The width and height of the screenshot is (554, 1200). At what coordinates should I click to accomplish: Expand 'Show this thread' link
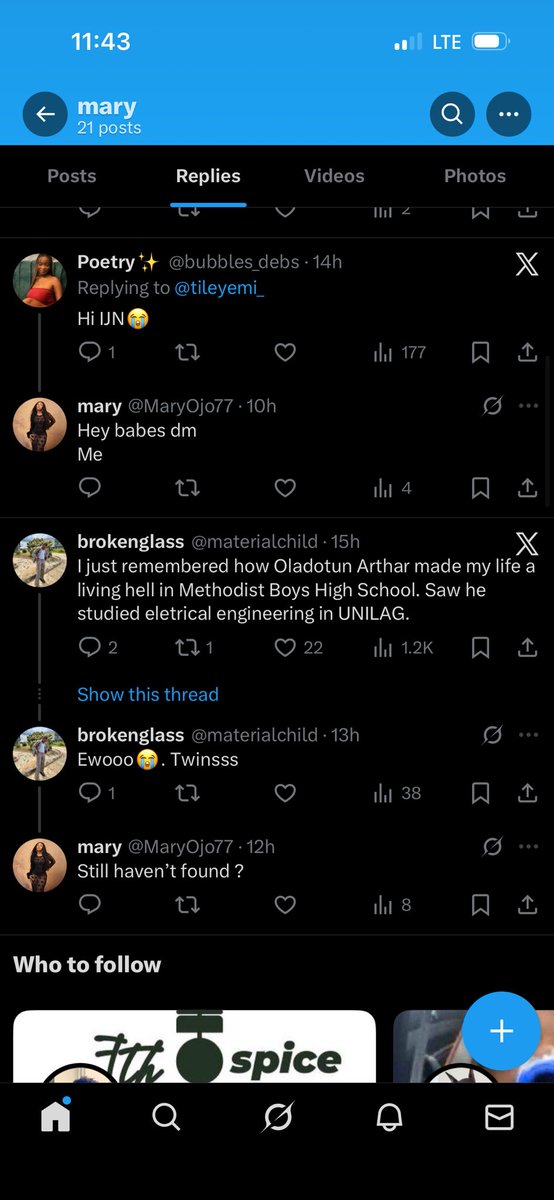click(x=148, y=694)
